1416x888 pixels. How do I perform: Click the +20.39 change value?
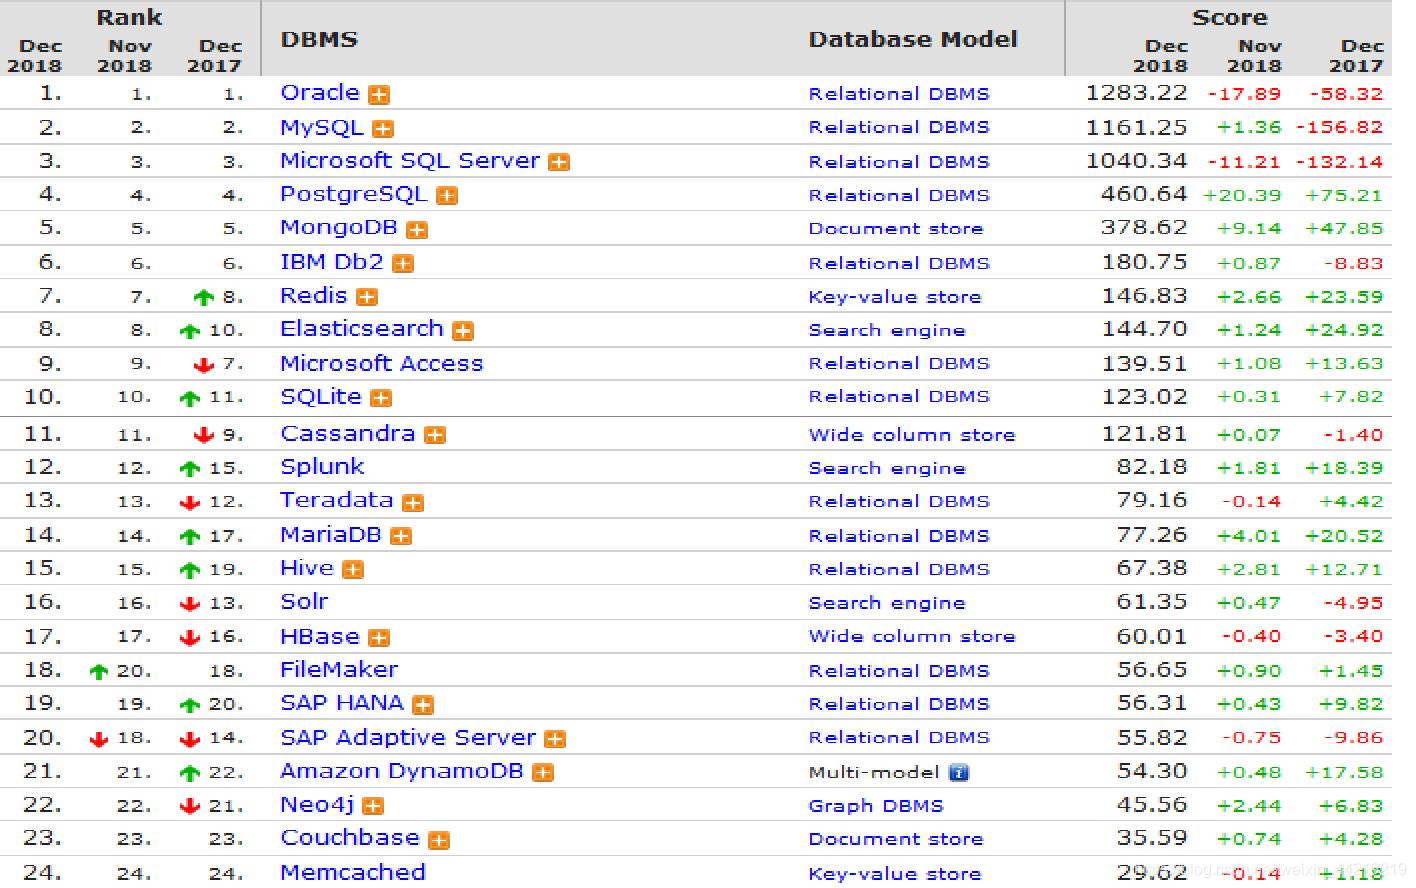click(x=1242, y=196)
